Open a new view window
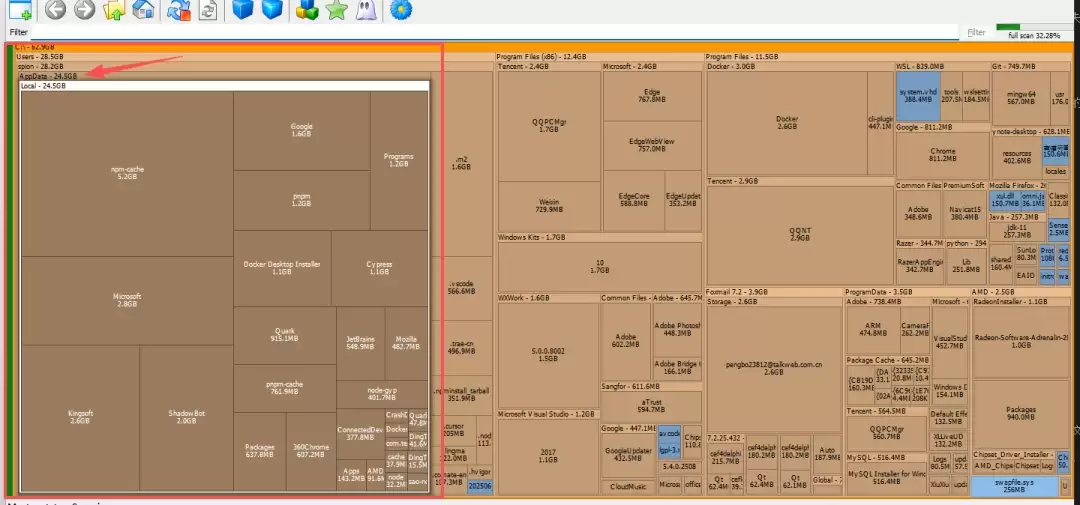The height and width of the screenshot is (505, 1080). 20,9
